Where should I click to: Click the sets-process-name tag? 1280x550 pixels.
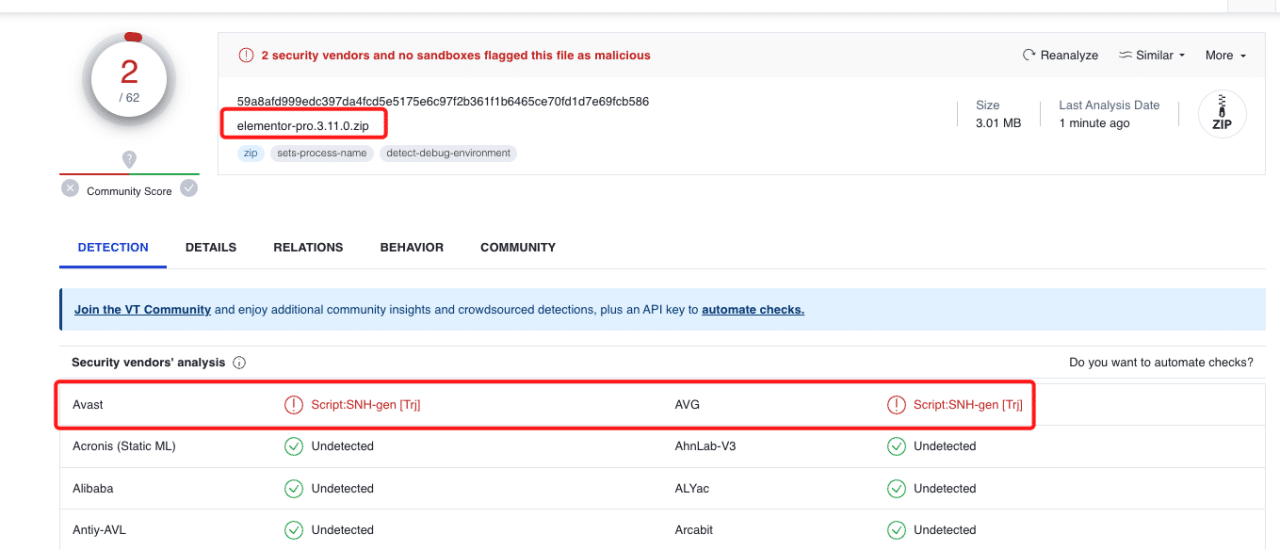322,153
